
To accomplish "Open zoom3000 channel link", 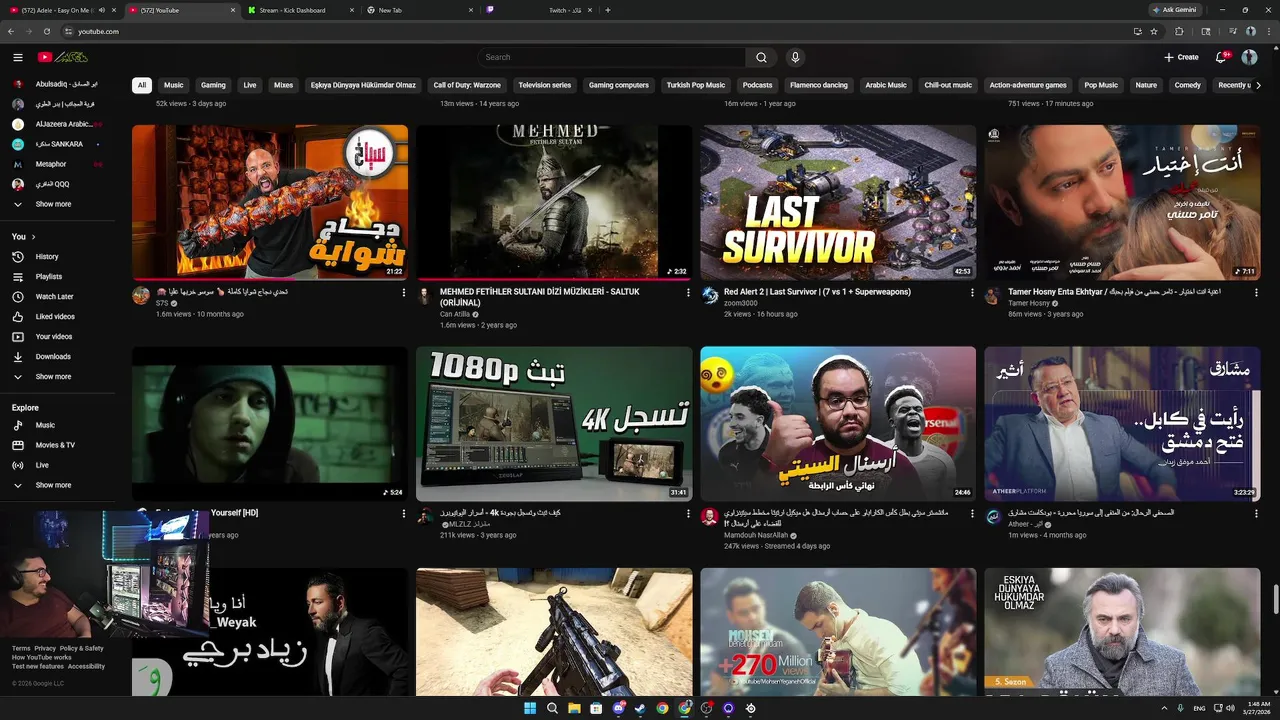I will (741, 303).
